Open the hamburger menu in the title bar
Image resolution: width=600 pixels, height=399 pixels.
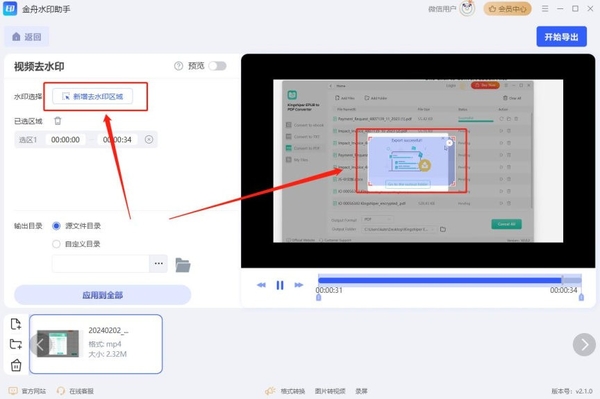click(x=545, y=8)
